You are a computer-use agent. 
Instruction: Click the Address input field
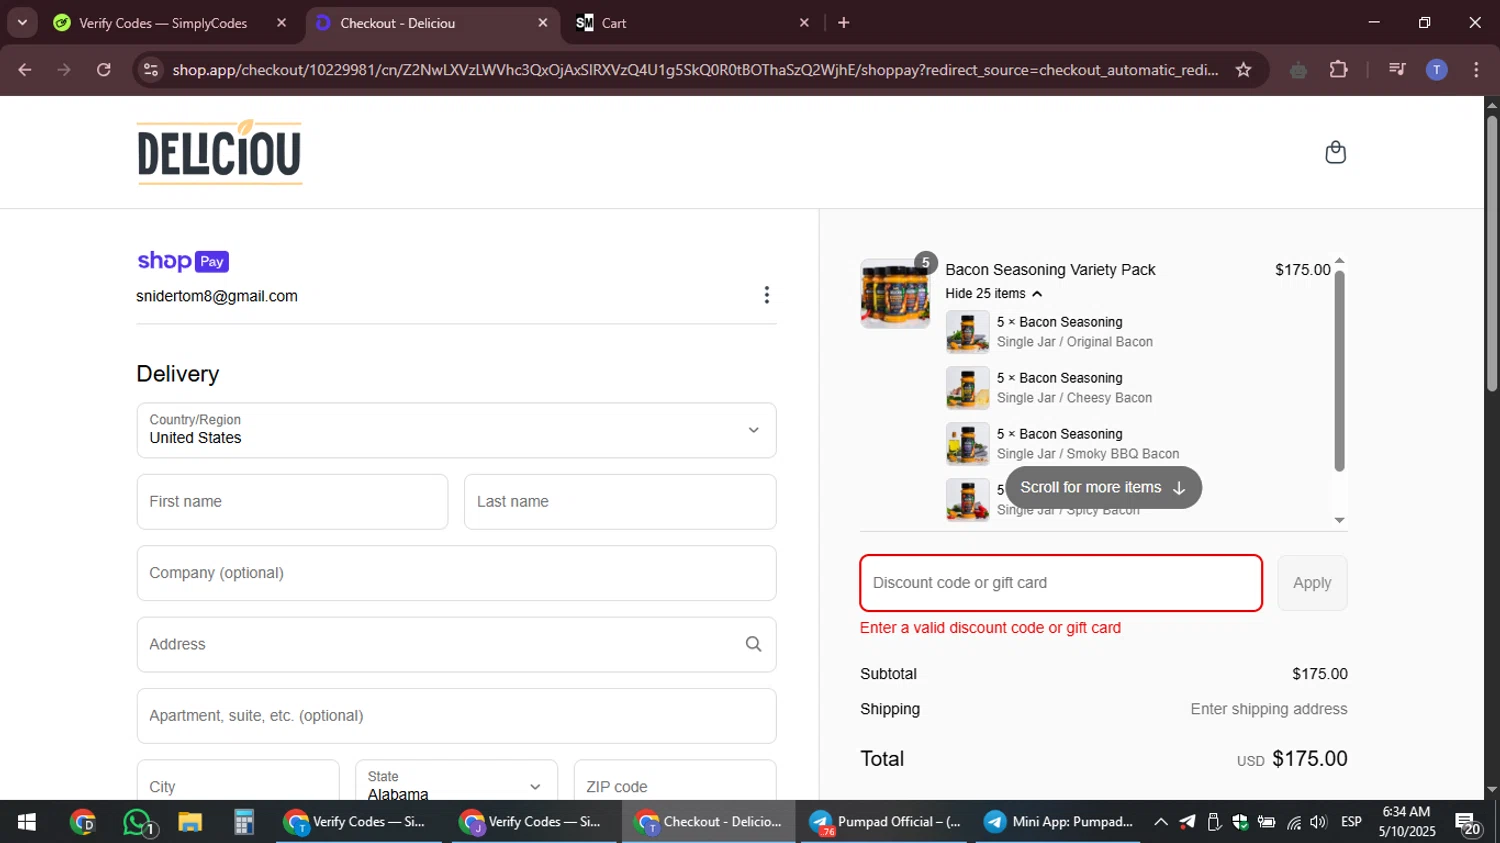point(456,644)
